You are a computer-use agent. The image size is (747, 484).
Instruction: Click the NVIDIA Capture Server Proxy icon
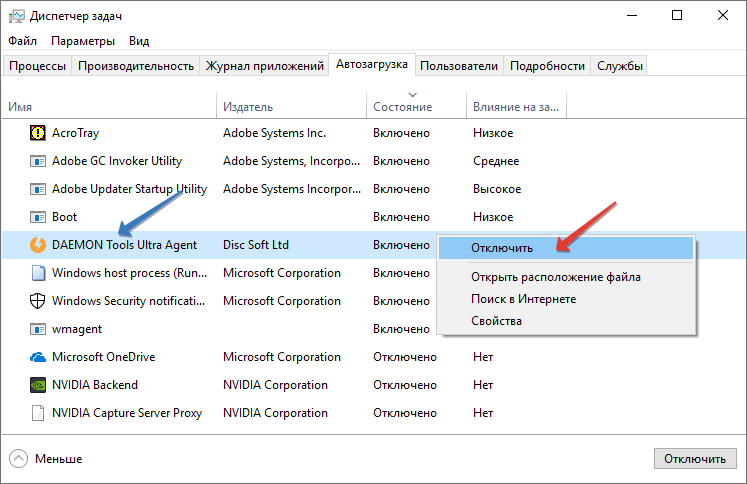click(38, 413)
